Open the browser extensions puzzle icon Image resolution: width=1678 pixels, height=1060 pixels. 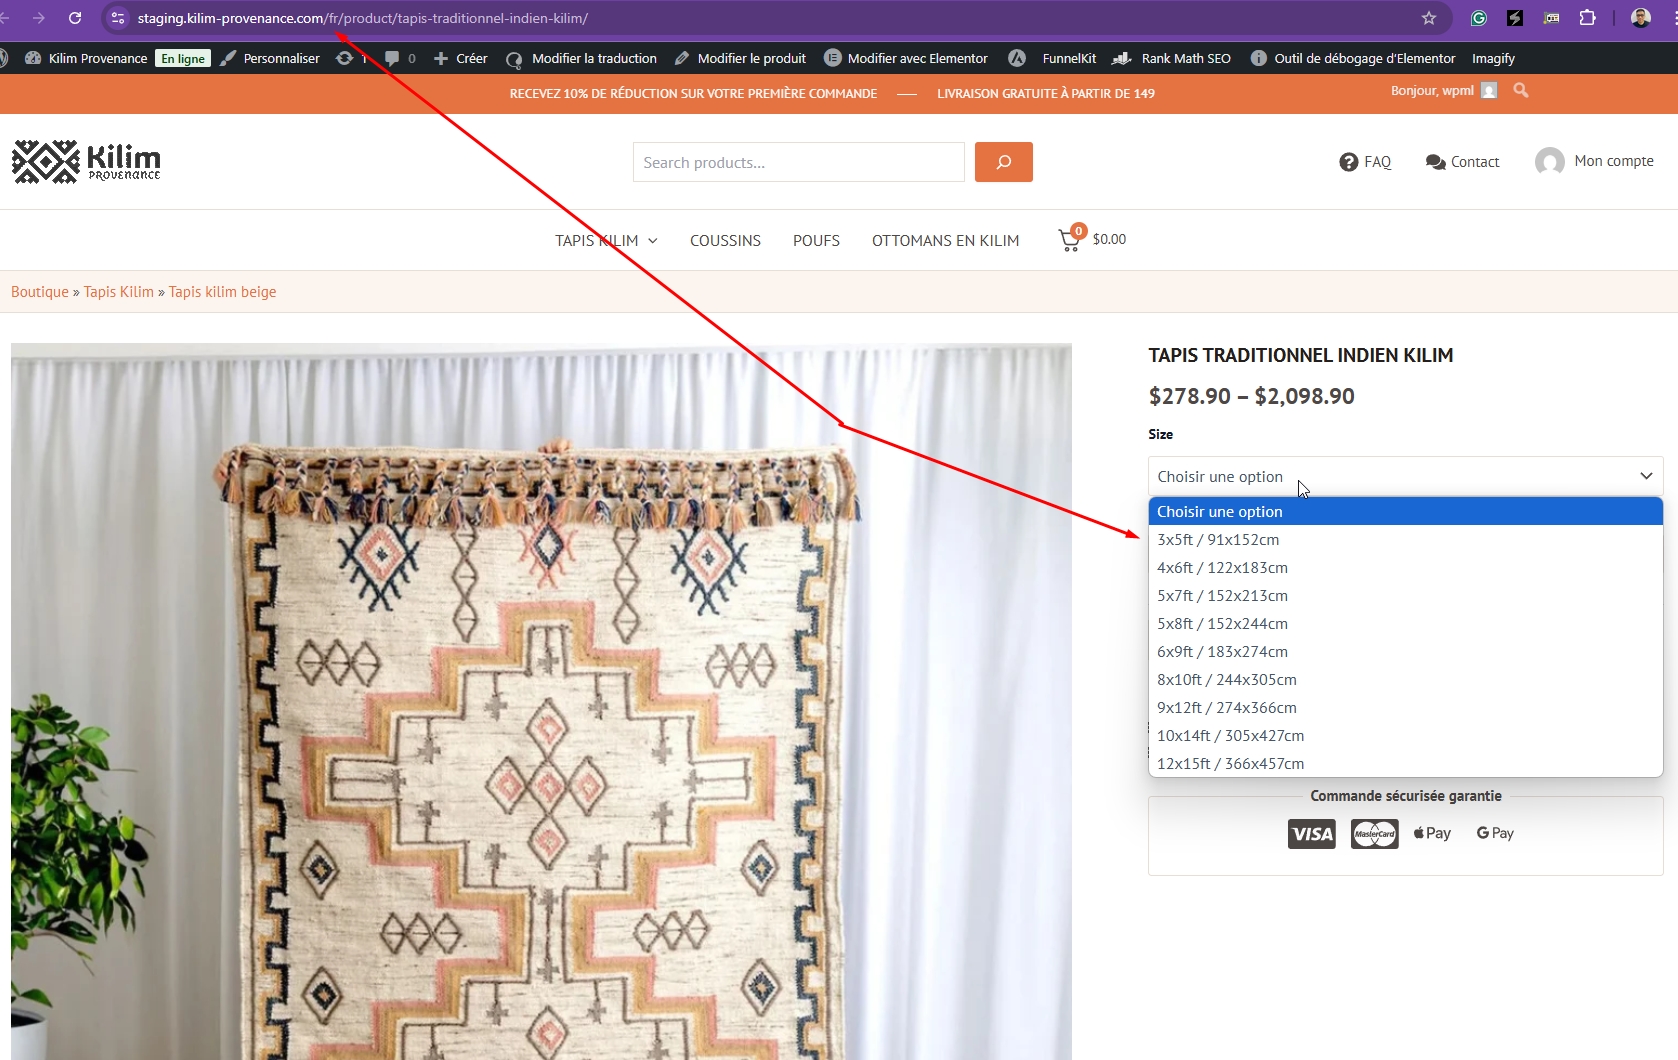(x=1587, y=18)
